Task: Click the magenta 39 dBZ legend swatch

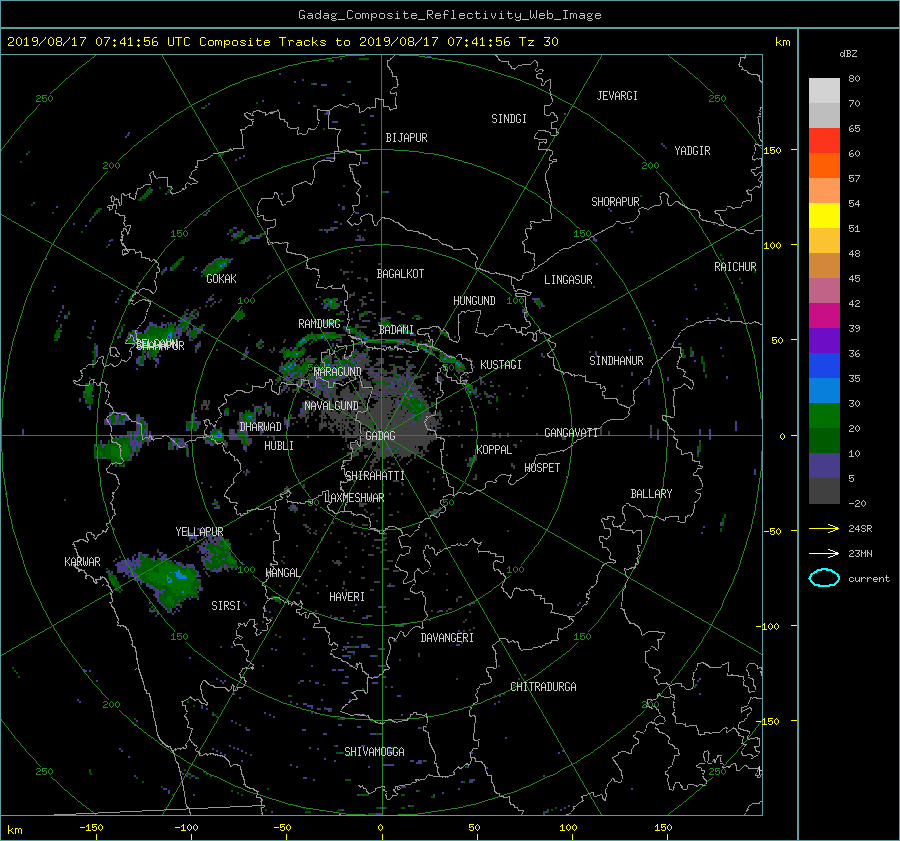Action: pos(824,315)
